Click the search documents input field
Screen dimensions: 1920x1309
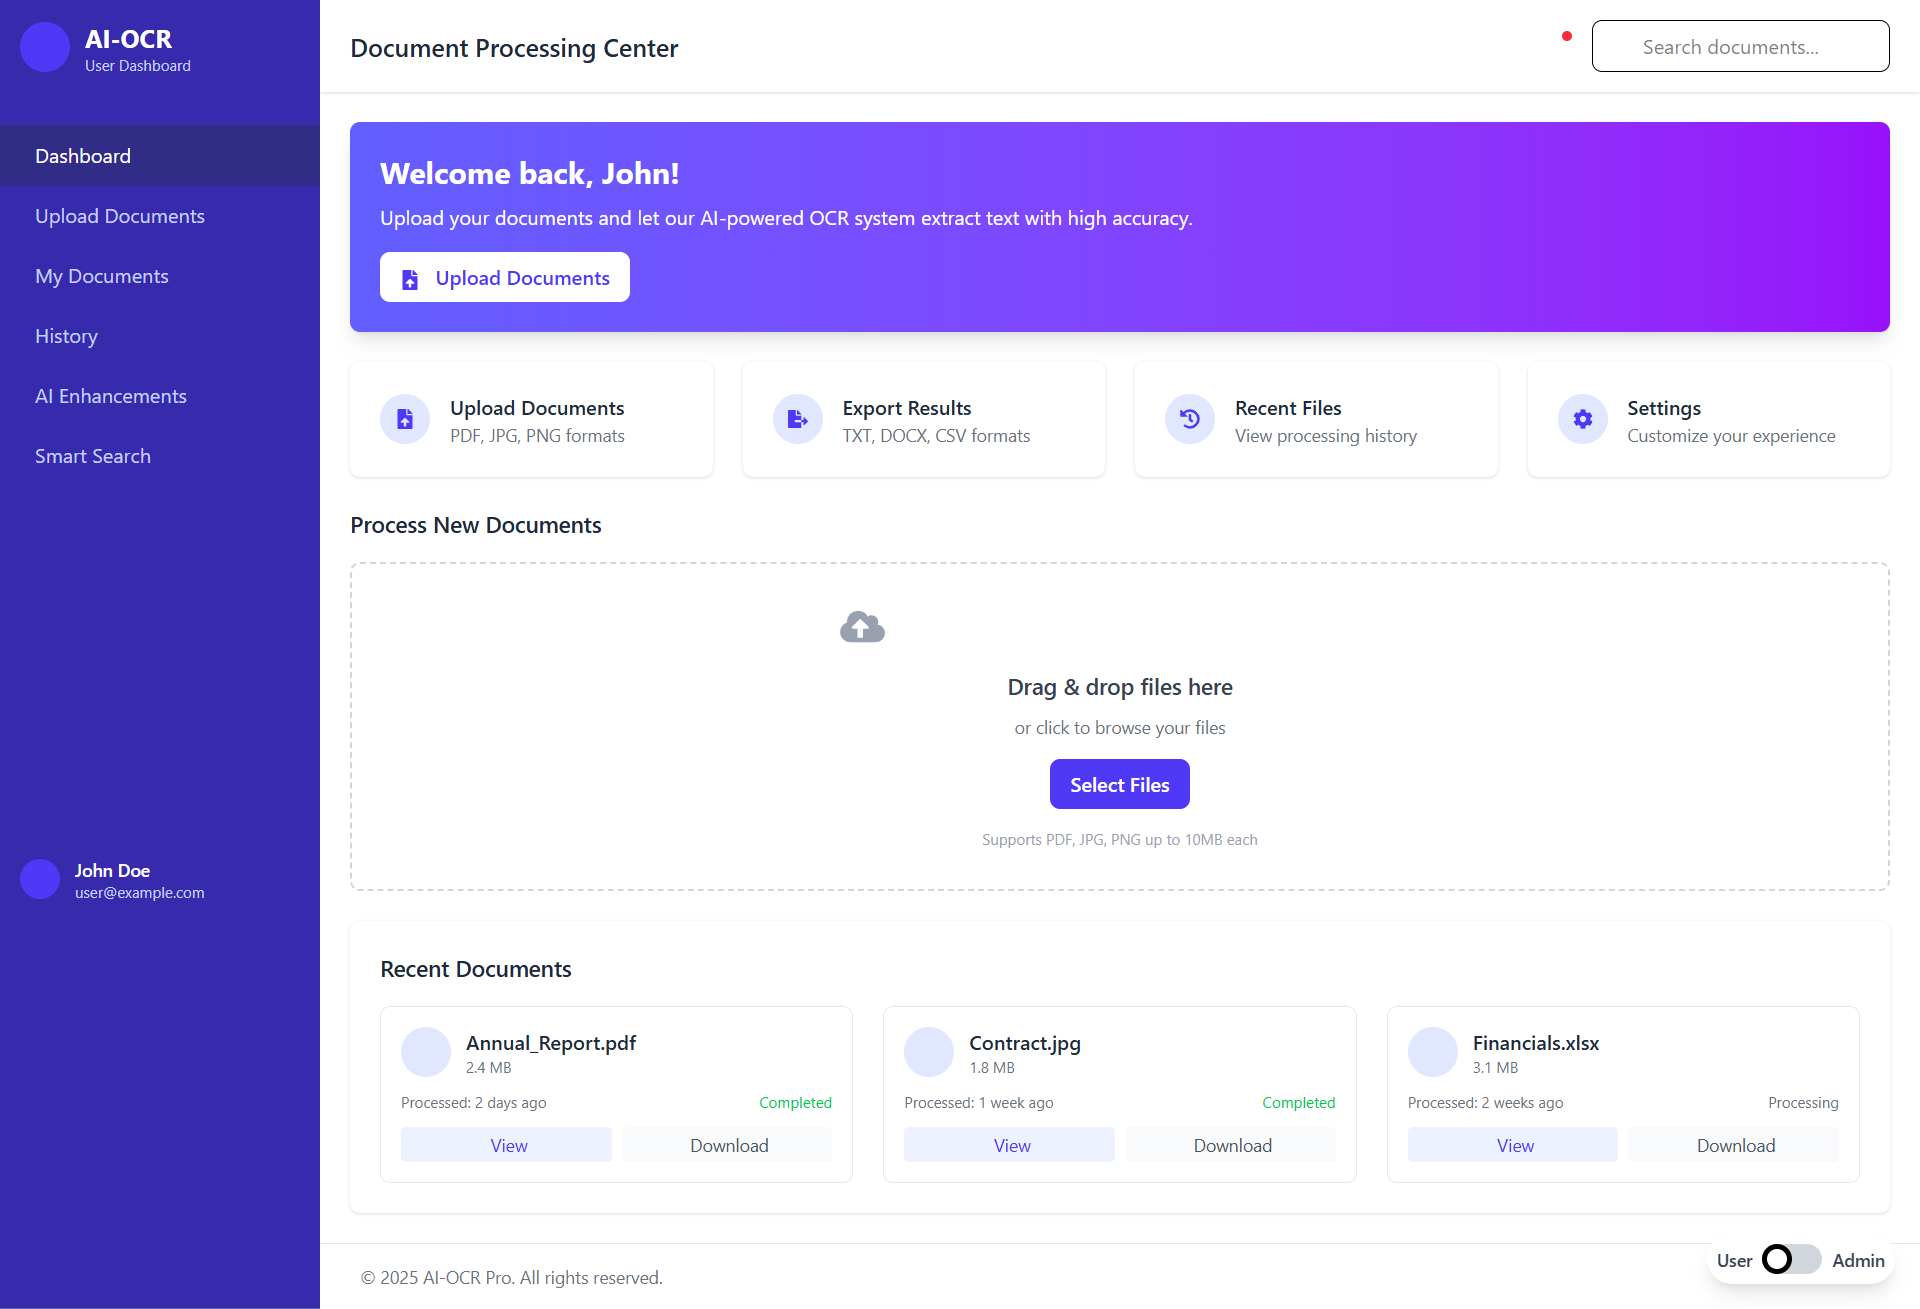click(x=1740, y=46)
